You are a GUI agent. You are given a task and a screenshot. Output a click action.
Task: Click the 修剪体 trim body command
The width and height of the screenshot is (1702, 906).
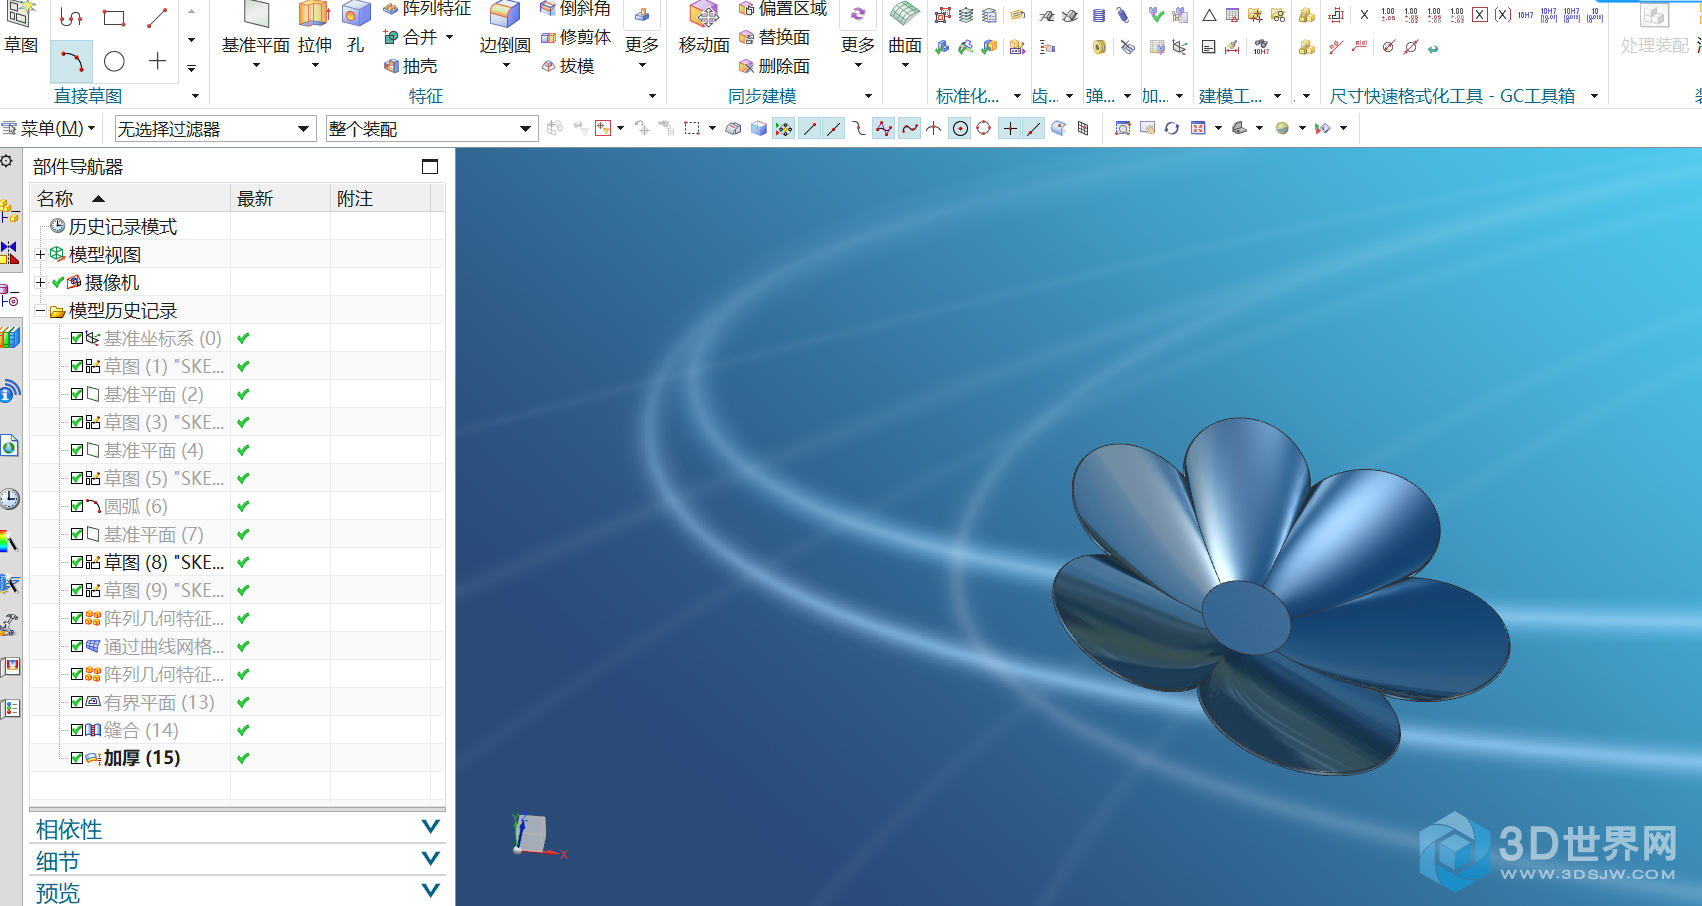(575, 38)
